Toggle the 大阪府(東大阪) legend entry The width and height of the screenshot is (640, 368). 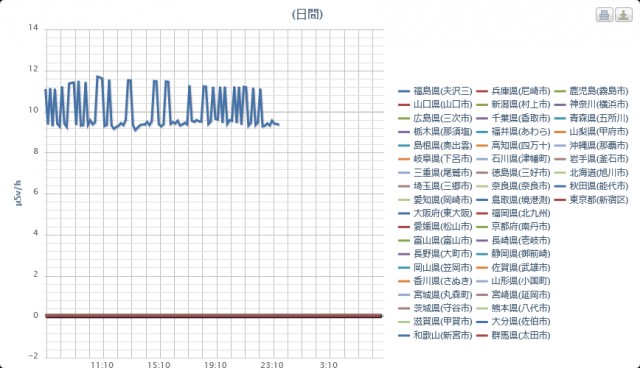click(x=435, y=213)
